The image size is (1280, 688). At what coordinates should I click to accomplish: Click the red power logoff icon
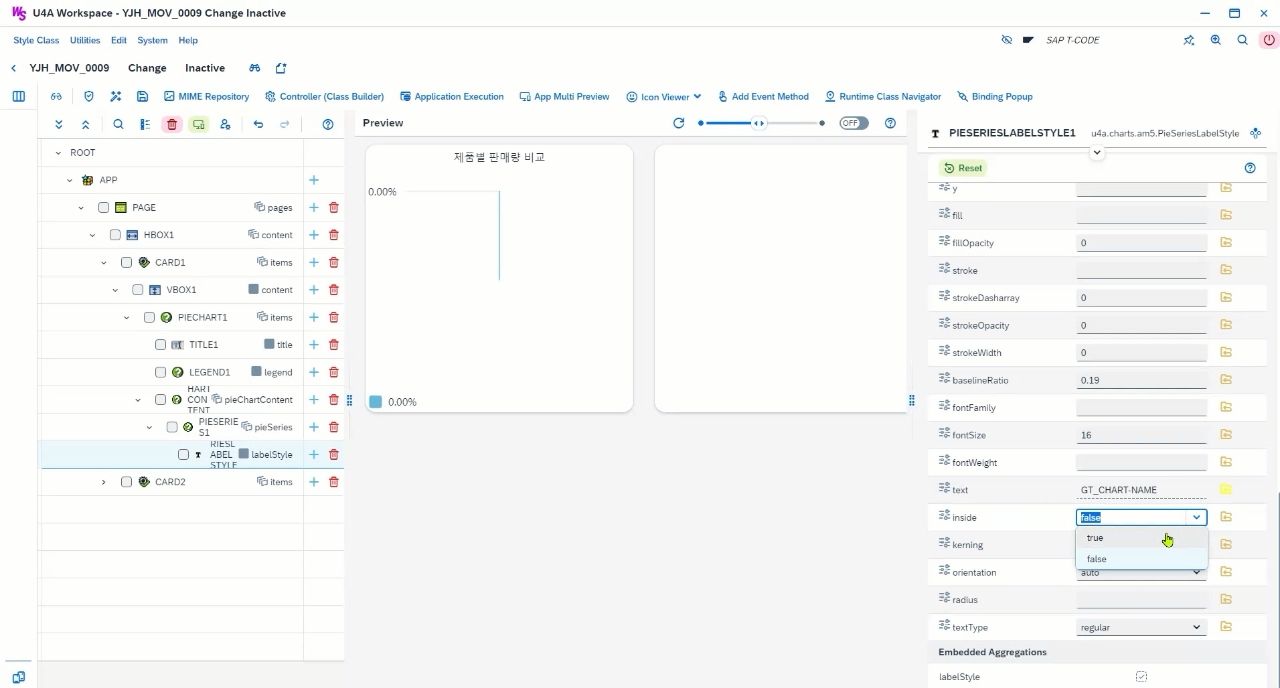click(1269, 40)
